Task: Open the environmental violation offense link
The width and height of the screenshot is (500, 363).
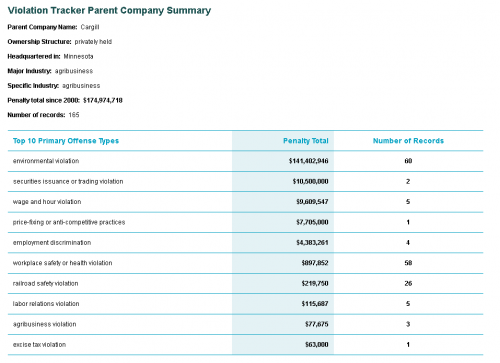Action: coord(46,161)
